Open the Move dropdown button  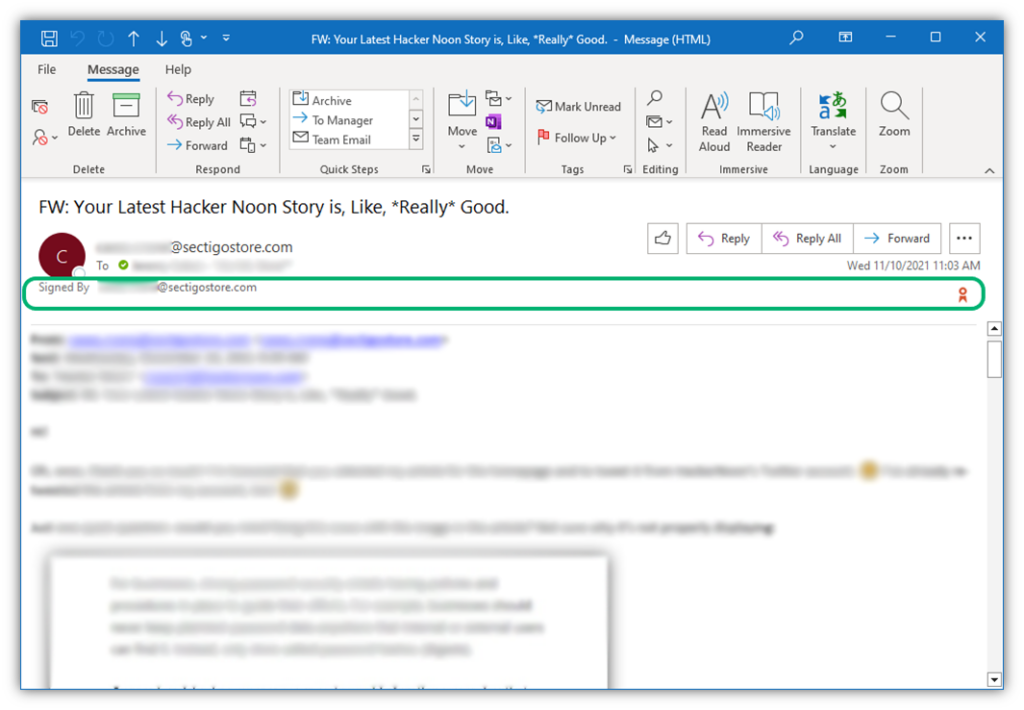pyautogui.click(x=462, y=121)
